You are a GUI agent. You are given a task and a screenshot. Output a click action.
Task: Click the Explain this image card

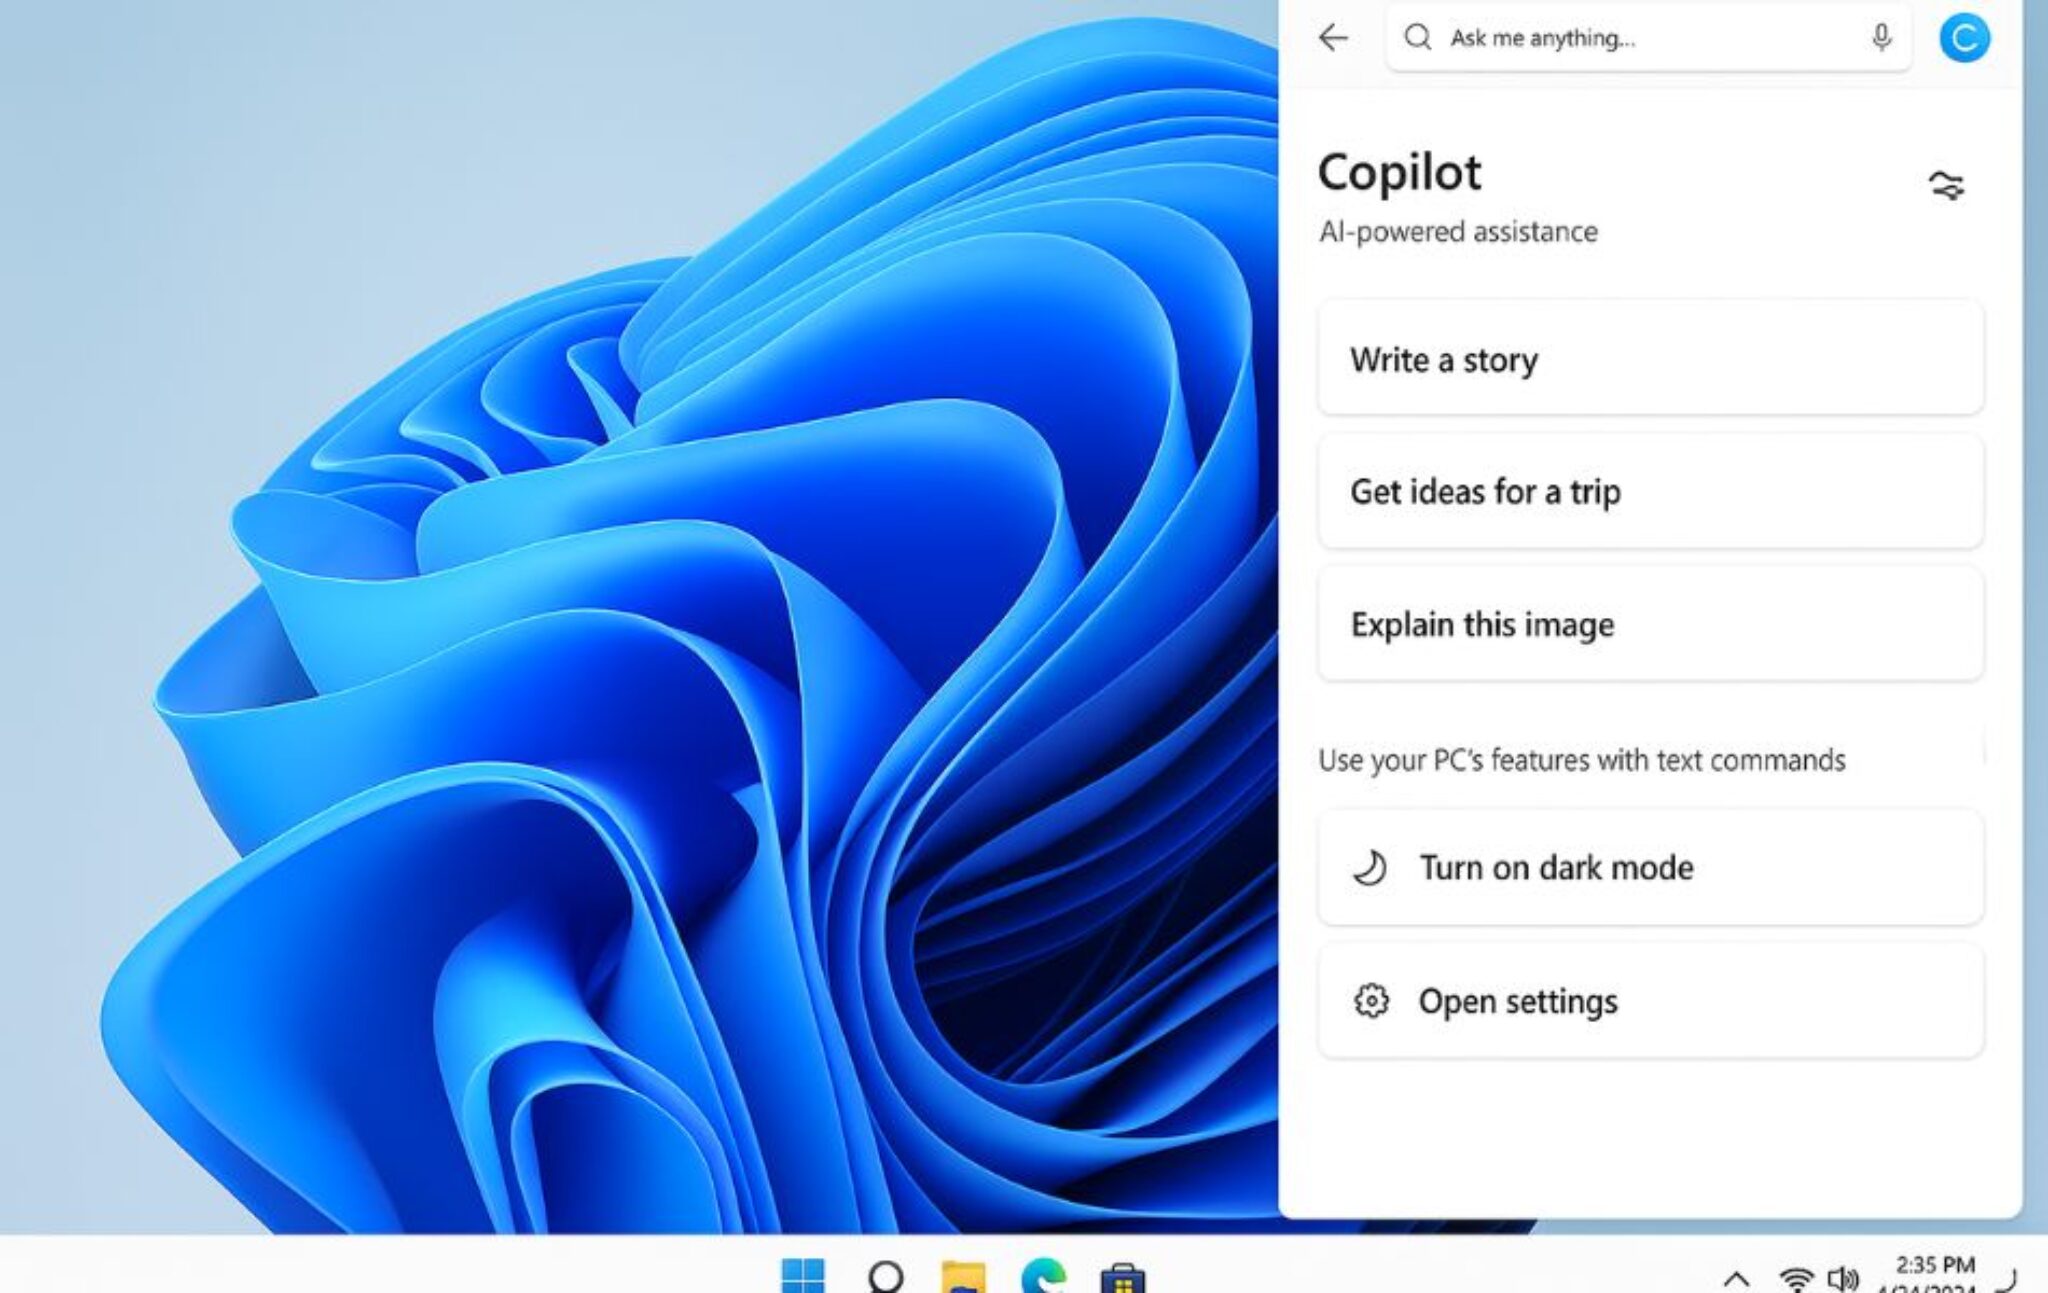click(x=1650, y=624)
